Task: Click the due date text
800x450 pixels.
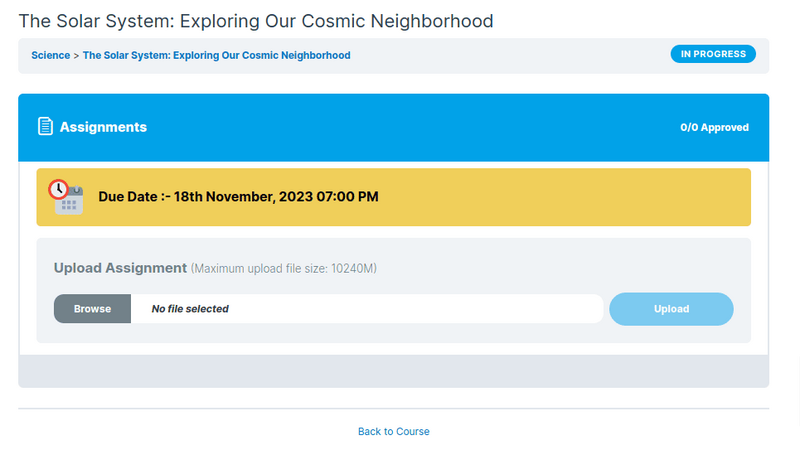Action: pyautogui.click(x=238, y=197)
